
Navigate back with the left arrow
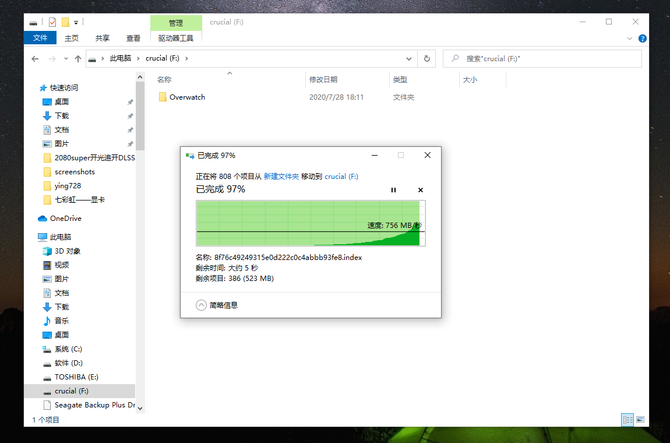pos(35,59)
